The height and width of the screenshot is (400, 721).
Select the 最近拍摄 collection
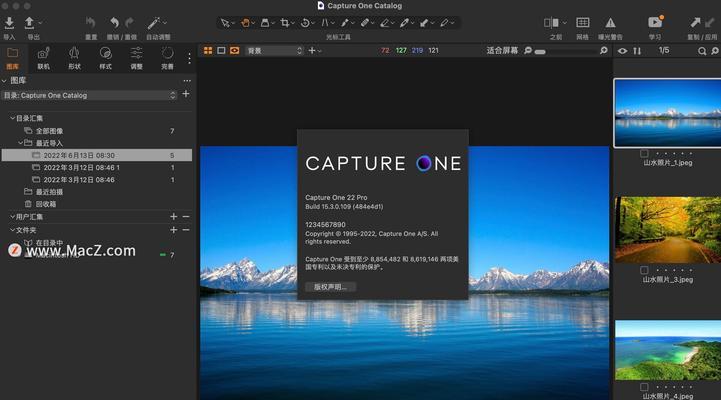click(x=49, y=191)
